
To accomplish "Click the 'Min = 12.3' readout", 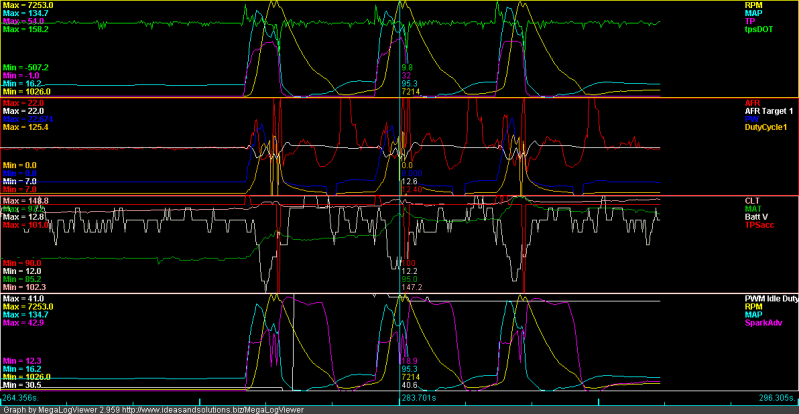I will [22, 361].
